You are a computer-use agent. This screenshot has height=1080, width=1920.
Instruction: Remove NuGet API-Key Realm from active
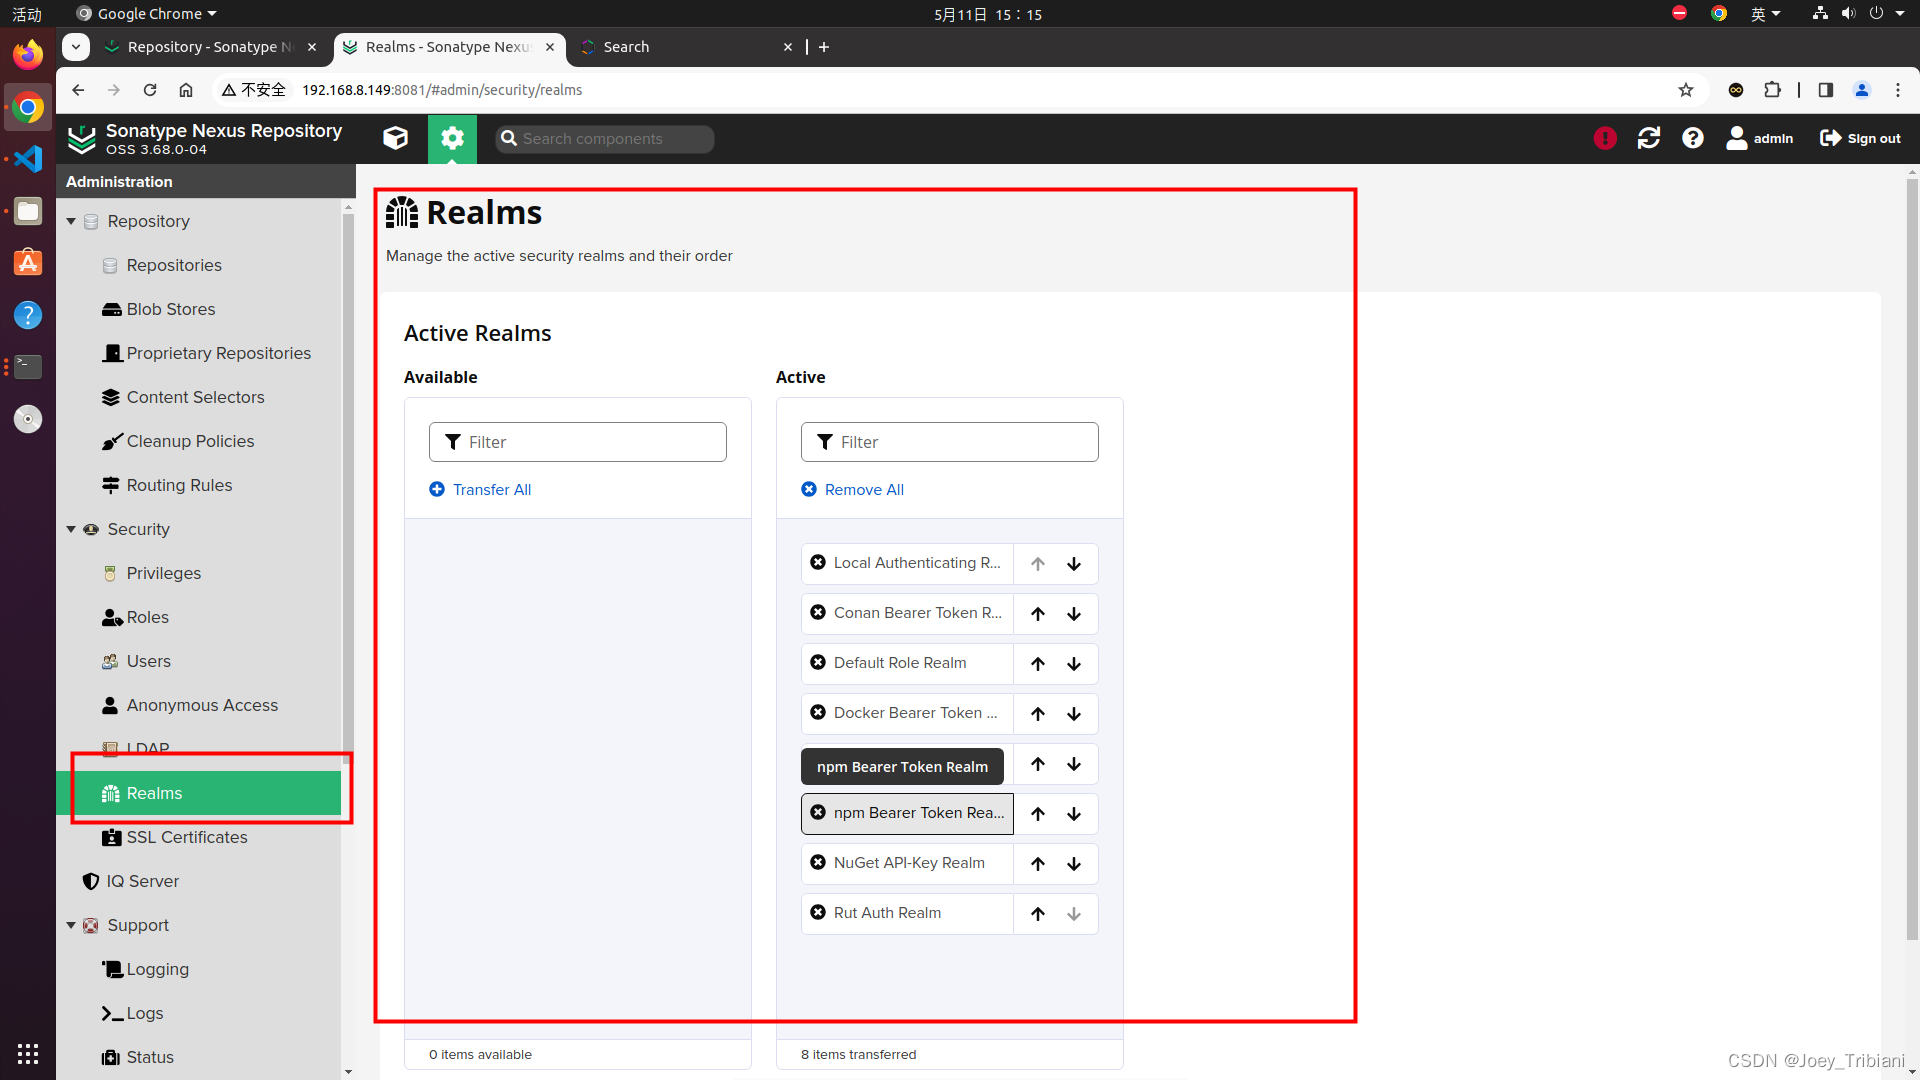818,863
